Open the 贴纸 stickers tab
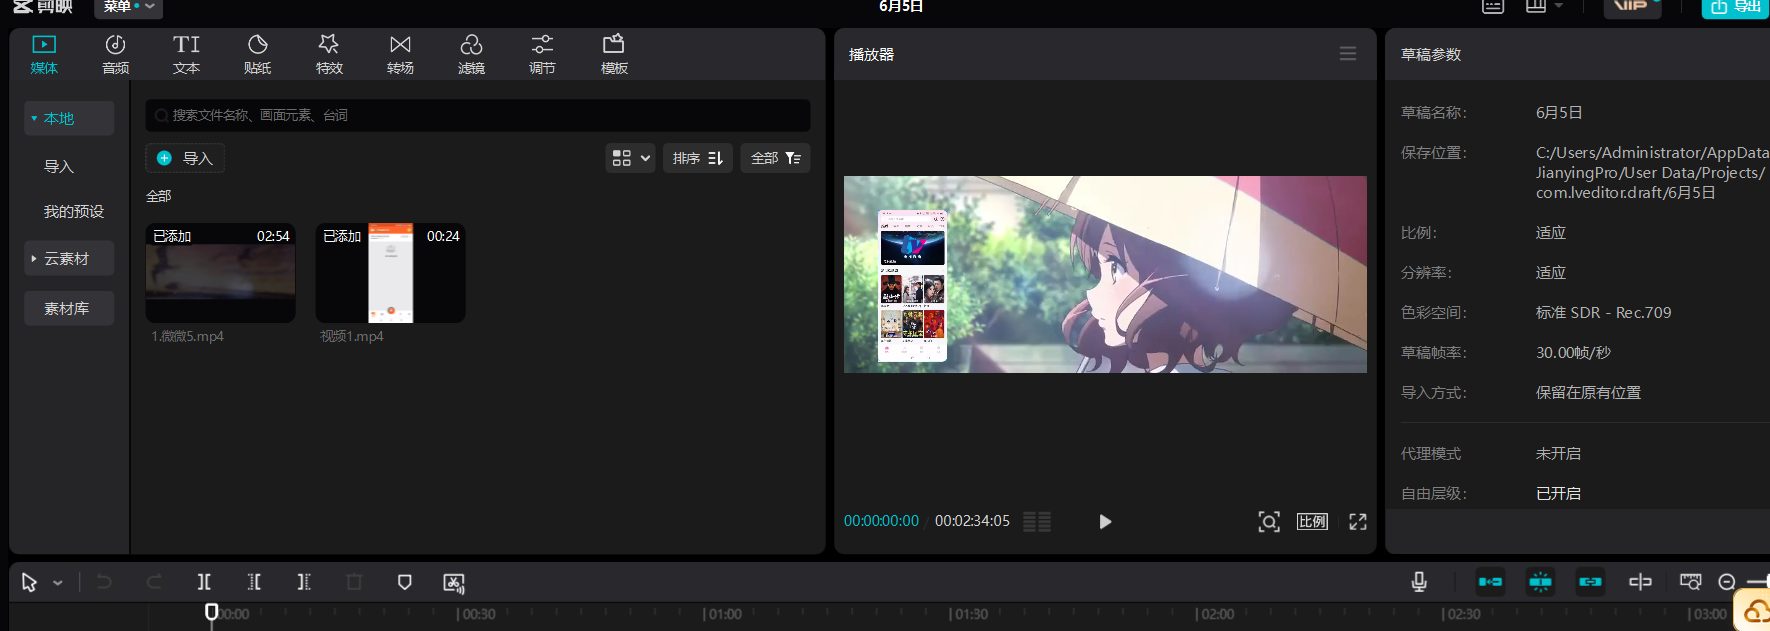 point(258,54)
